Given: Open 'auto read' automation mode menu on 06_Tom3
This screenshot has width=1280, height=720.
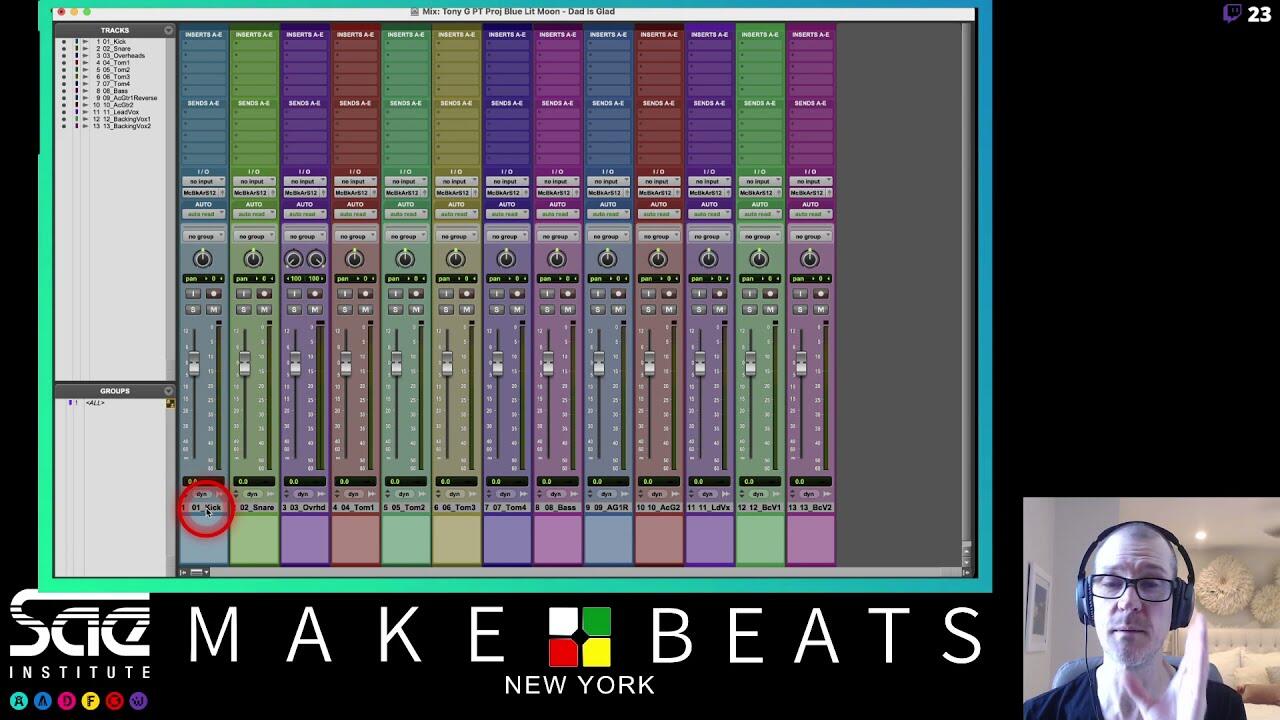Looking at the screenshot, I should [x=455, y=214].
